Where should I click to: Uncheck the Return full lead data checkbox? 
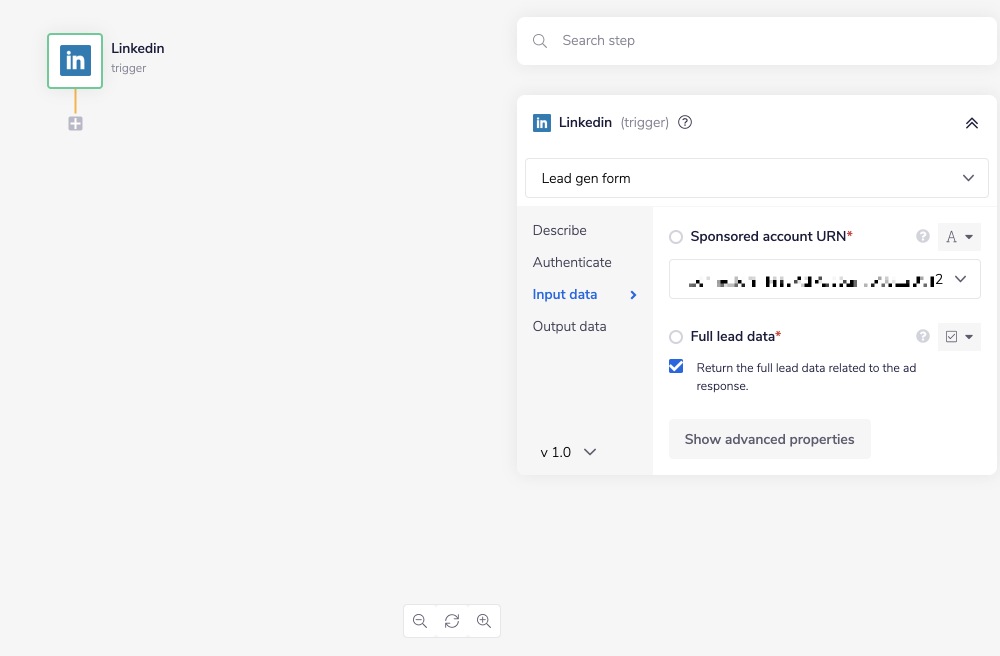[676, 367]
